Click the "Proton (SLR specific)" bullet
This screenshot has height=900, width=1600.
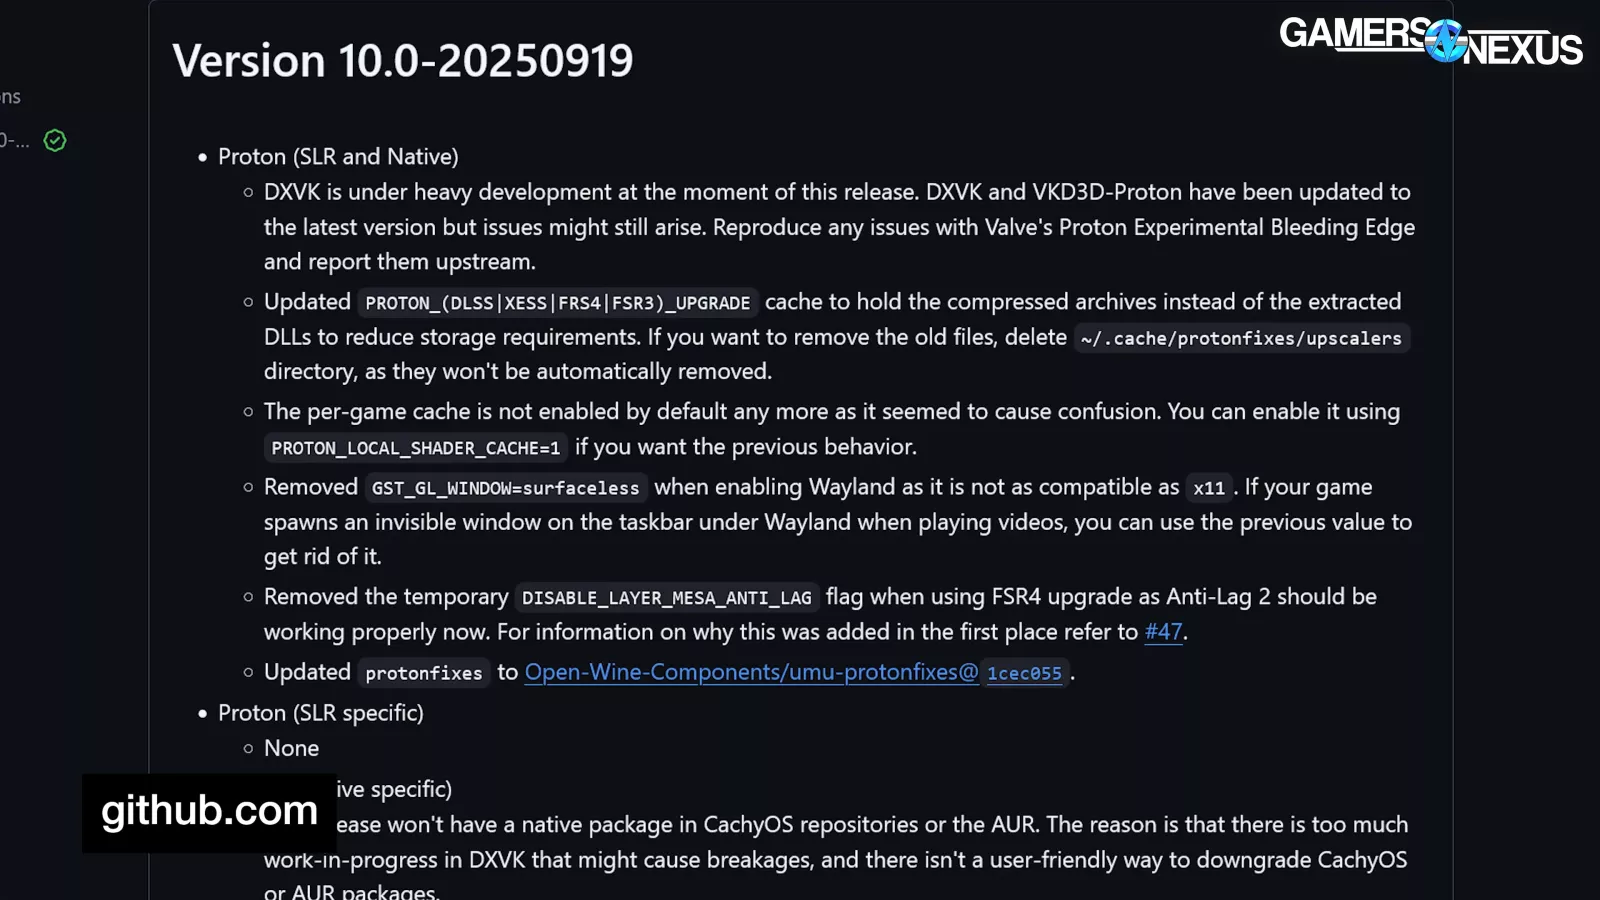pyautogui.click(x=320, y=713)
